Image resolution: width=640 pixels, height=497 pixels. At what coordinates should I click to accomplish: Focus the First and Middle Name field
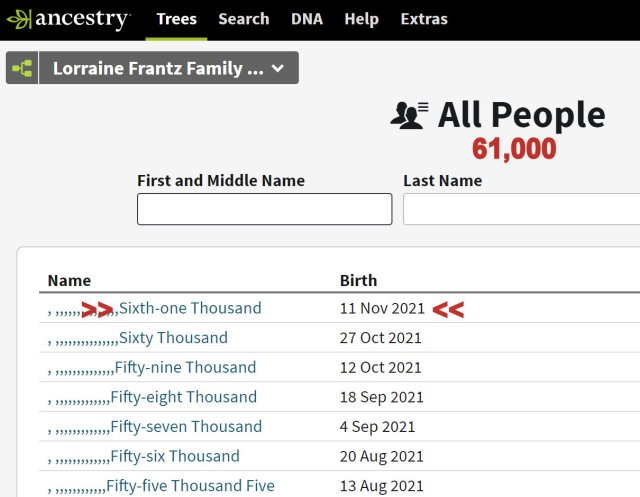pos(264,209)
